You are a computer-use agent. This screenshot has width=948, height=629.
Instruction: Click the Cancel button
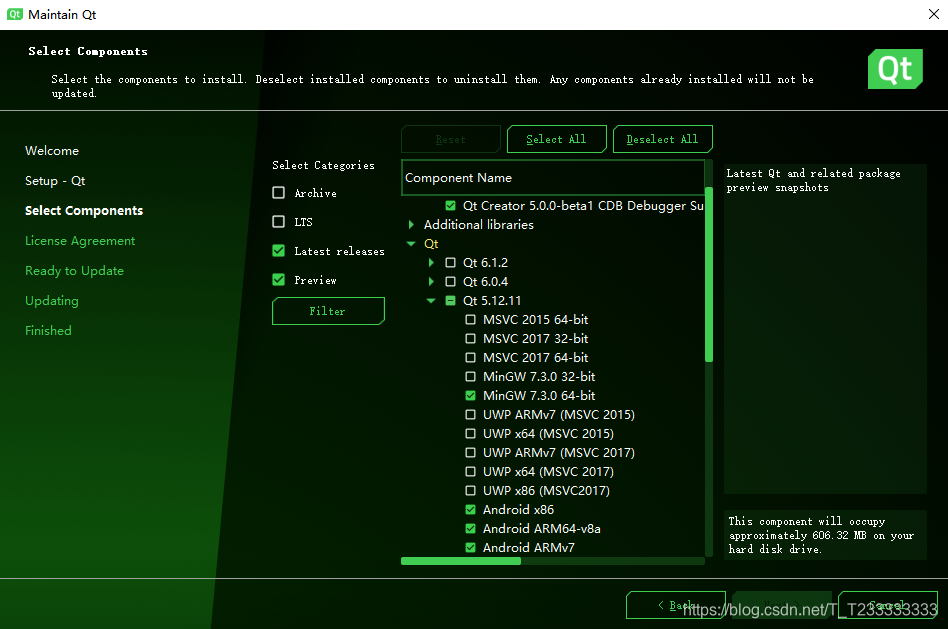[888, 605]
